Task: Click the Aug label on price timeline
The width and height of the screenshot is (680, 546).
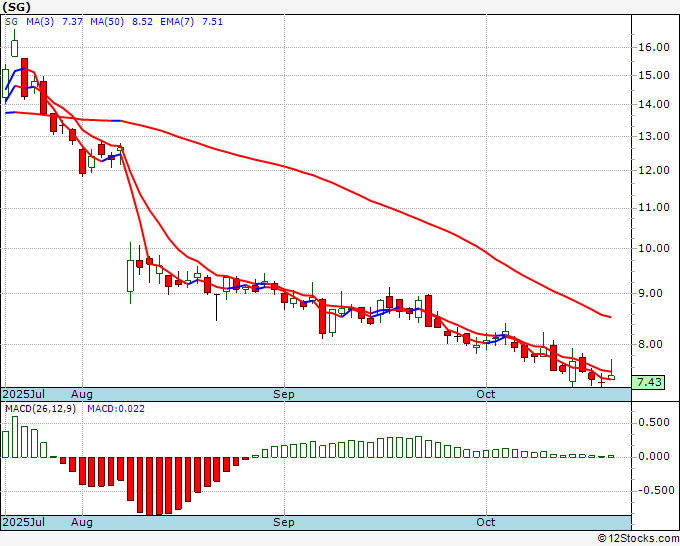Action: pyautogui.click(x=82, y=394)
